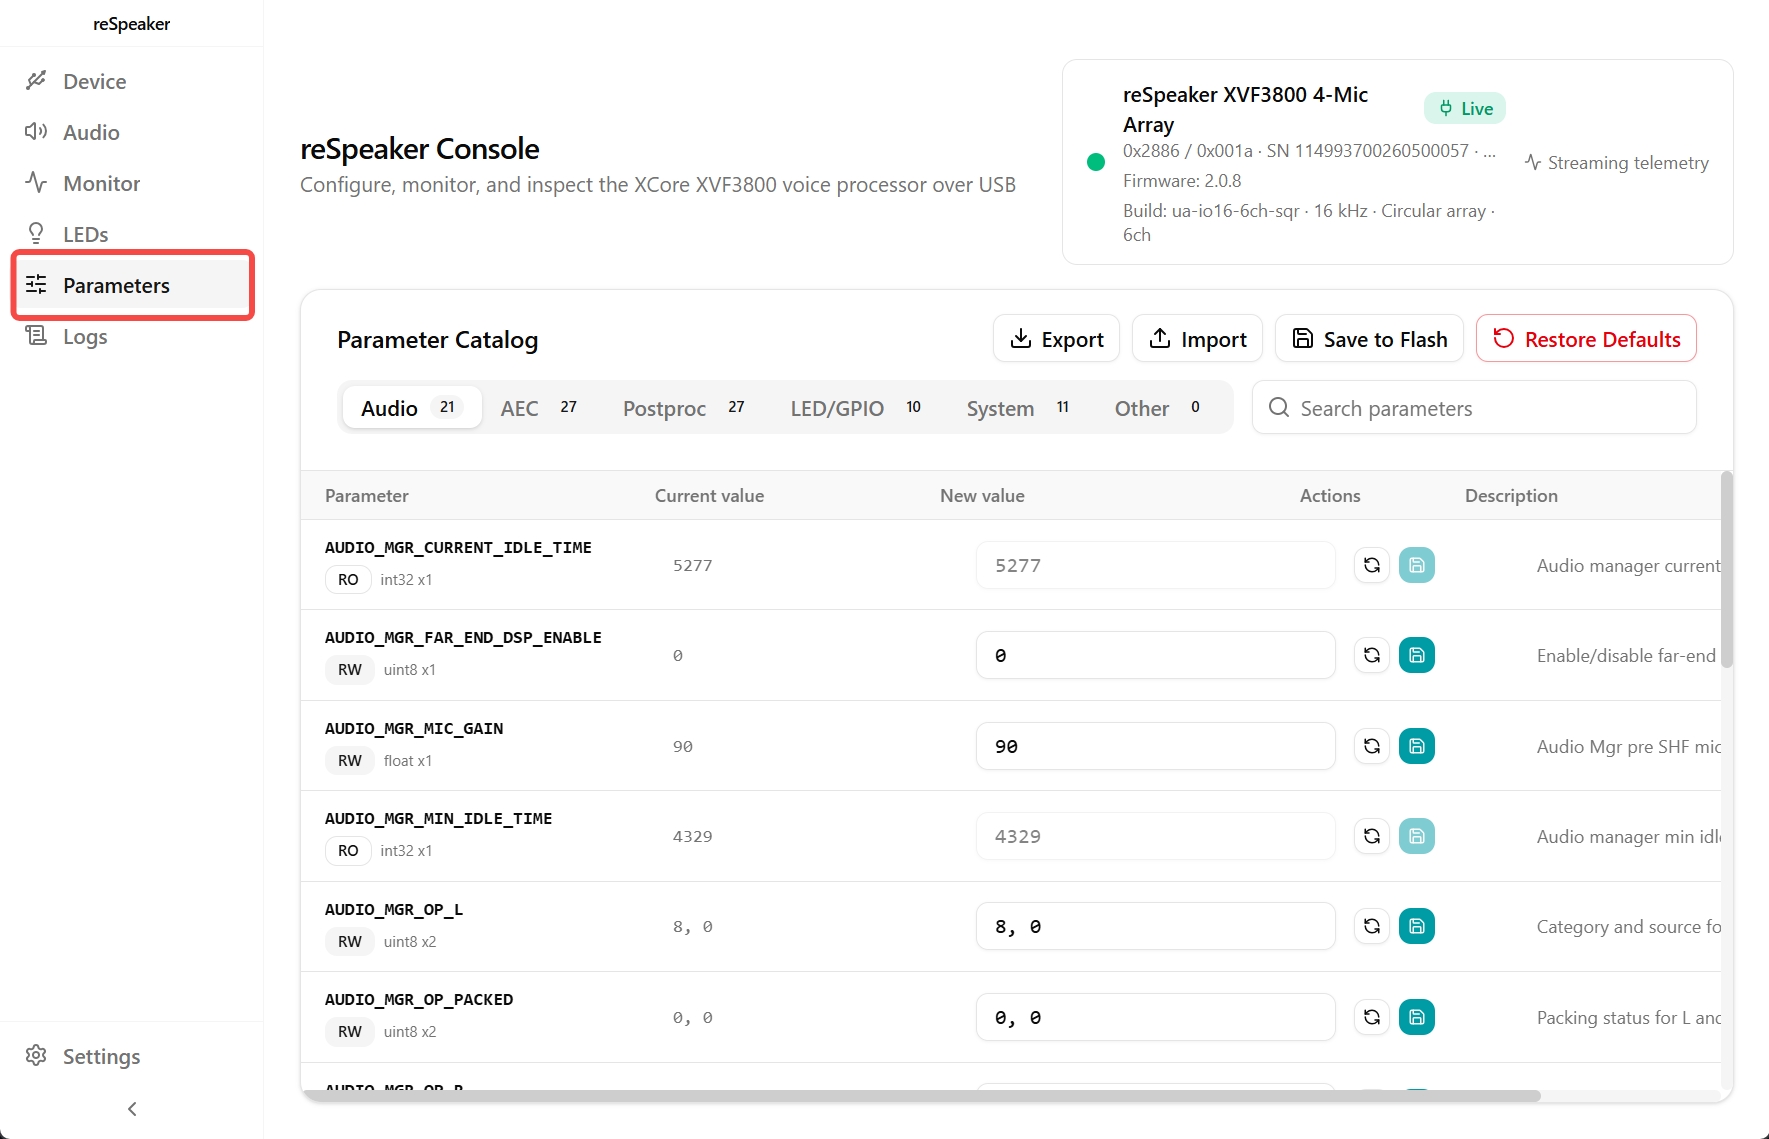The image size is (1769, 1139).
Task: Click RW badge of AUDIO_MGR_MIC_GAIN
Action: click(350, 760)
